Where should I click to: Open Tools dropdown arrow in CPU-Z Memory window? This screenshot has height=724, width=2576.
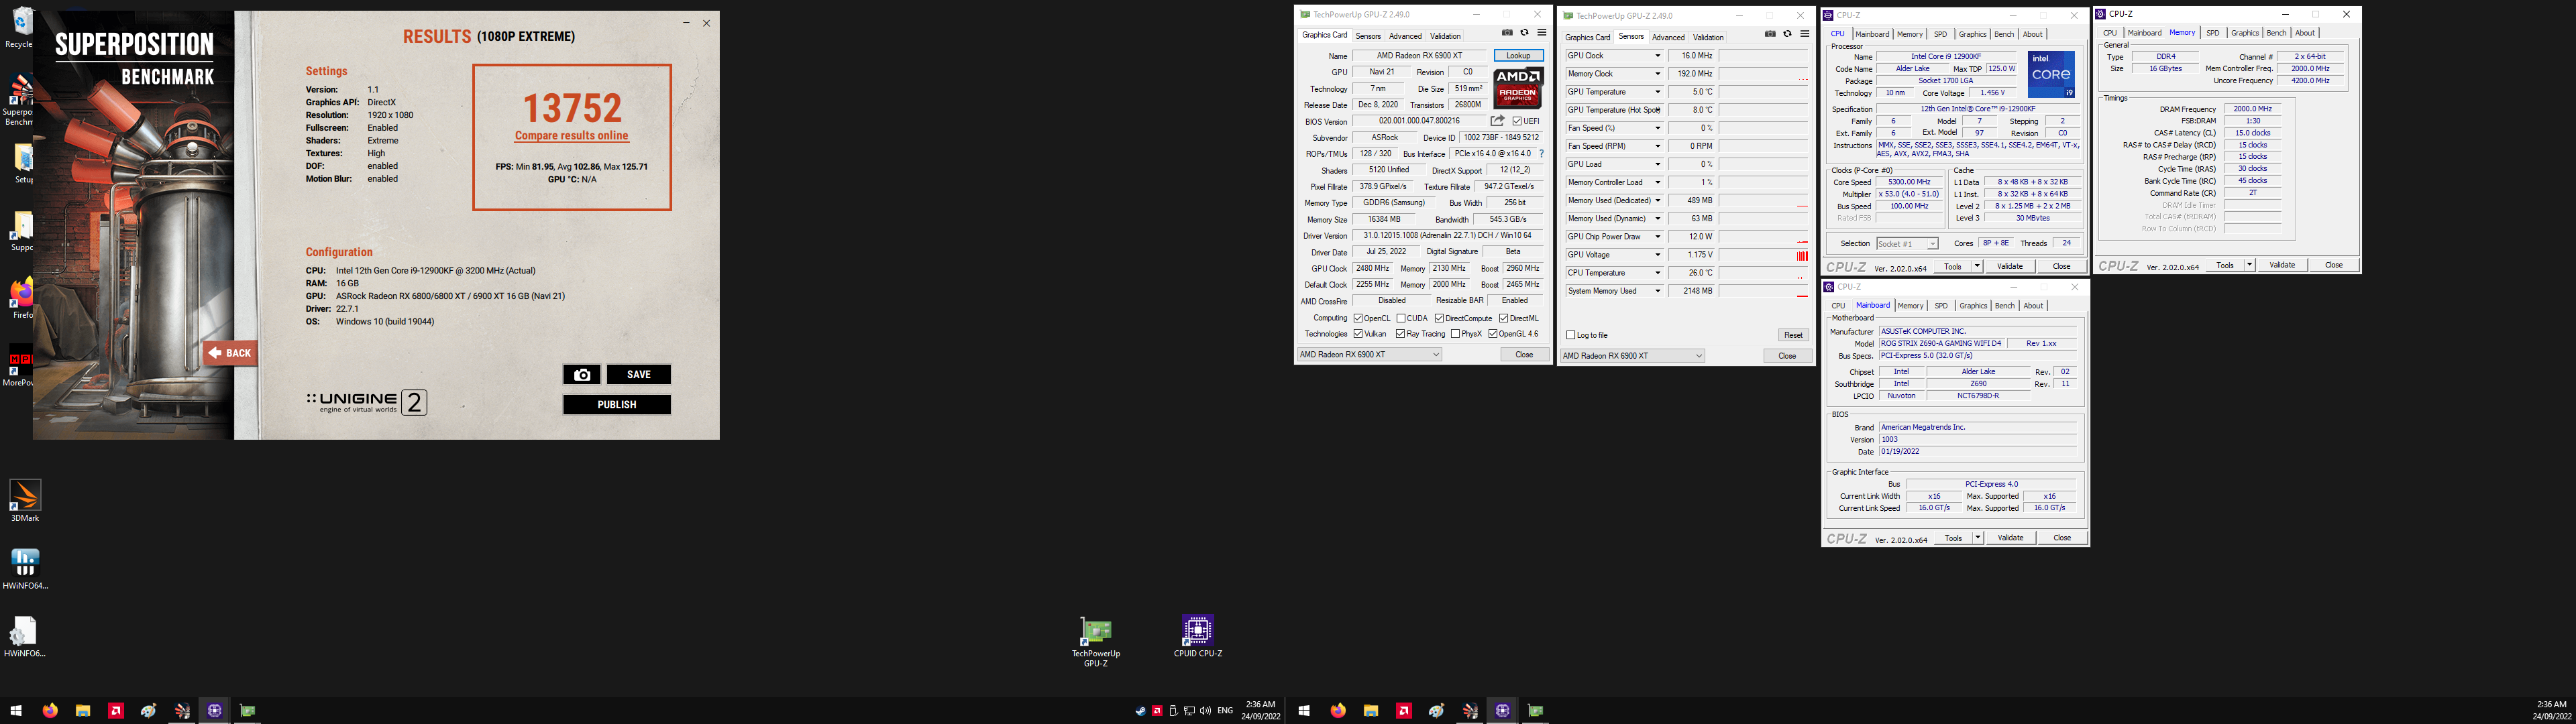point(2250,265)
